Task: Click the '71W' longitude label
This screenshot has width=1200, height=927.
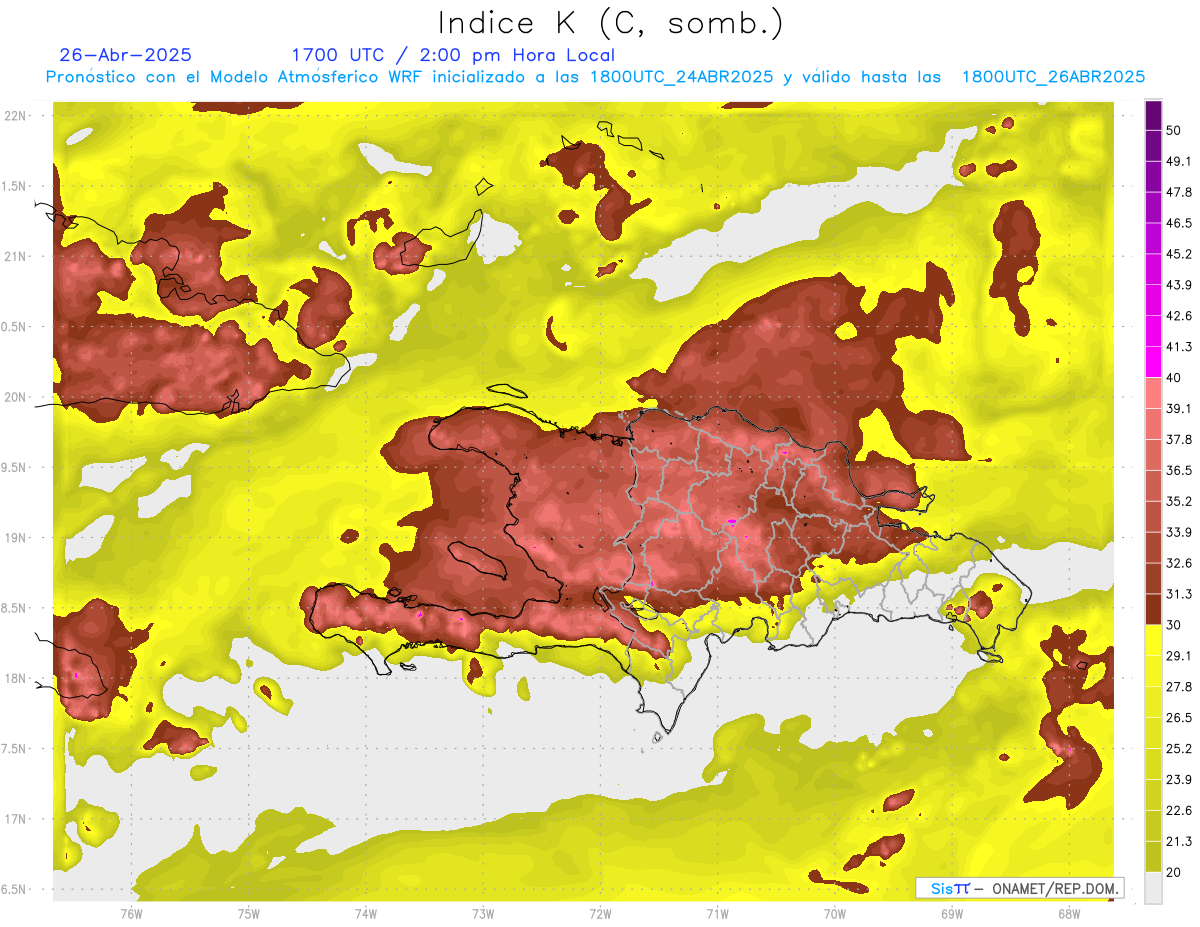Action: pyautogui.click(x=718, y=914)
